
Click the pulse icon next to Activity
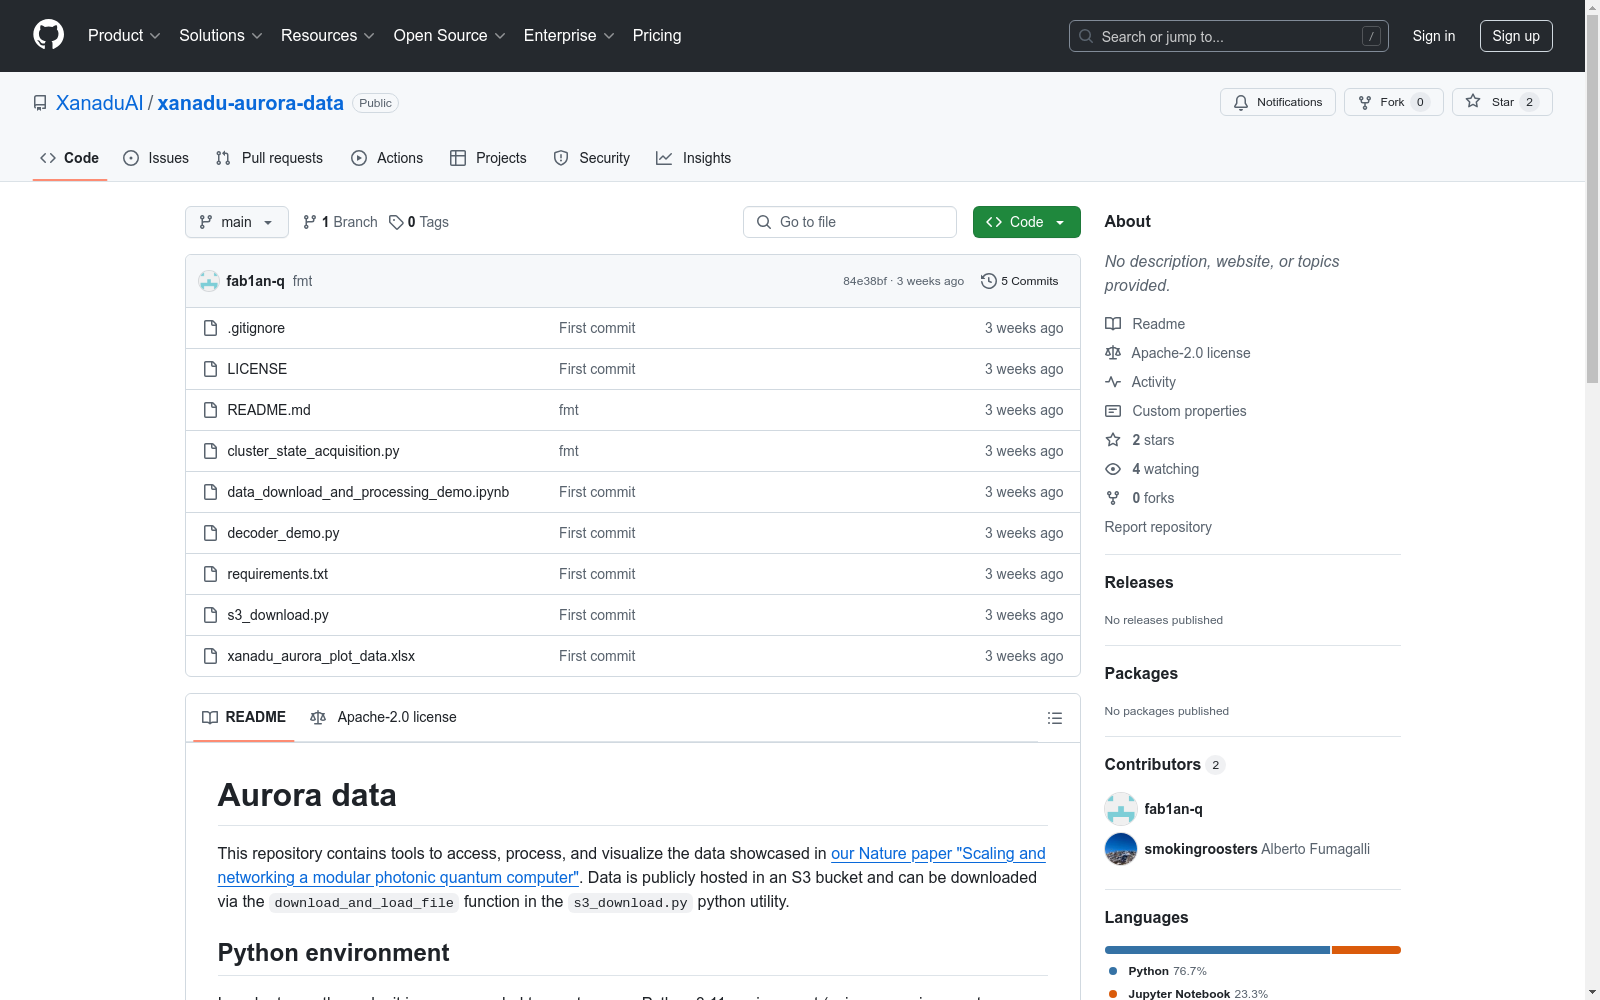(x=1113, y=382)
